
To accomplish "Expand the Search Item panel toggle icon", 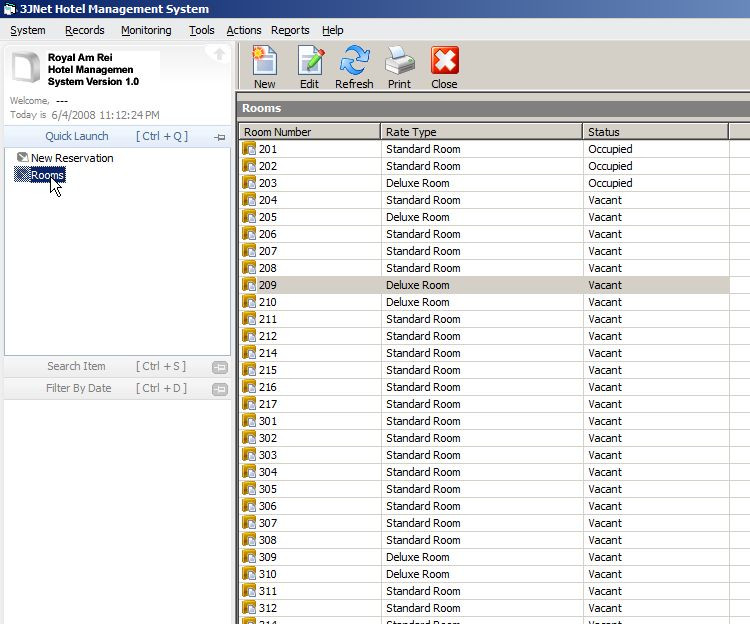I will 220,367.
